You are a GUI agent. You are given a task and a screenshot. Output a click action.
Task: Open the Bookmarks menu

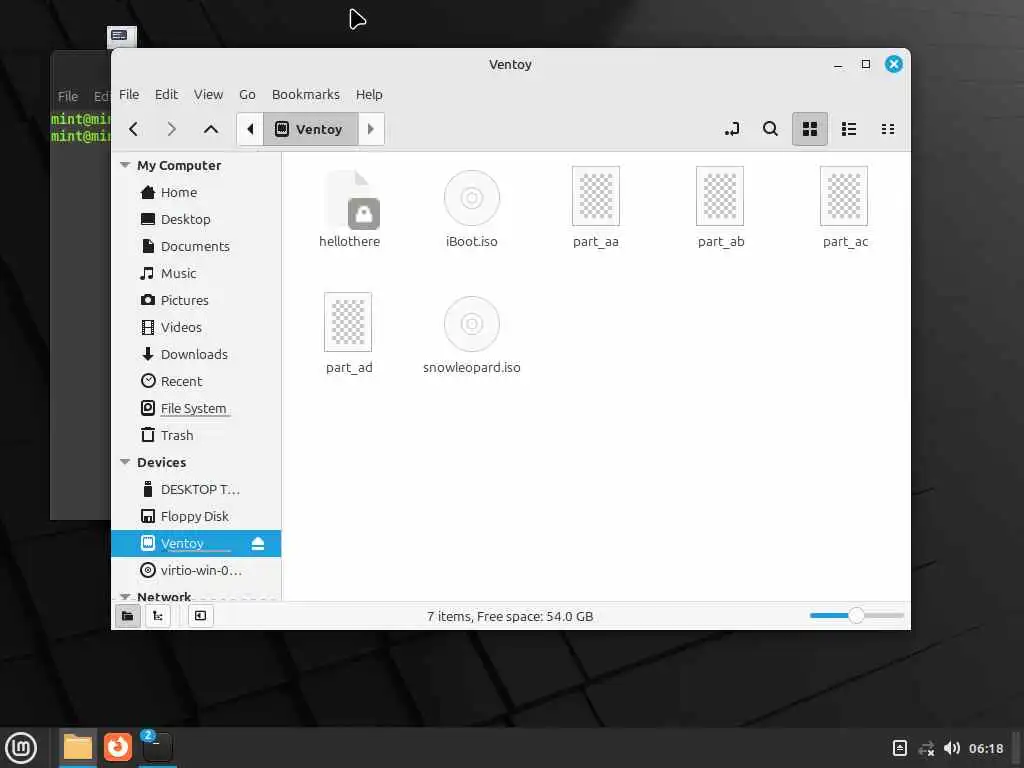[306, 95]
